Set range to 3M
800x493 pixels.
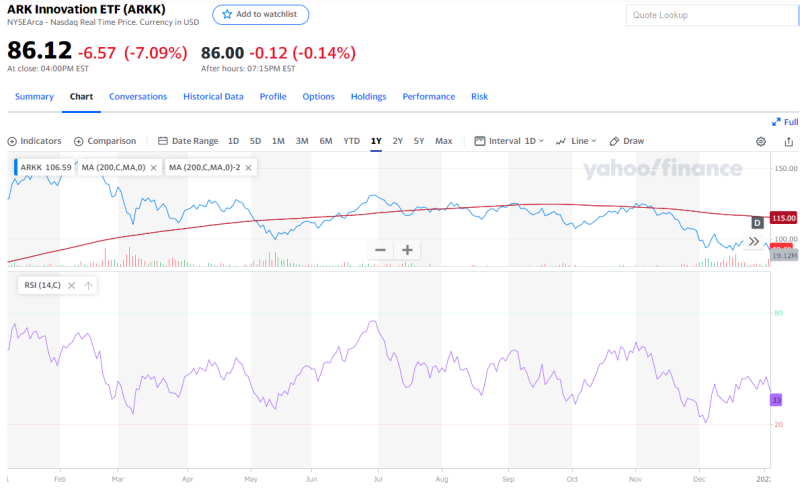302,141
